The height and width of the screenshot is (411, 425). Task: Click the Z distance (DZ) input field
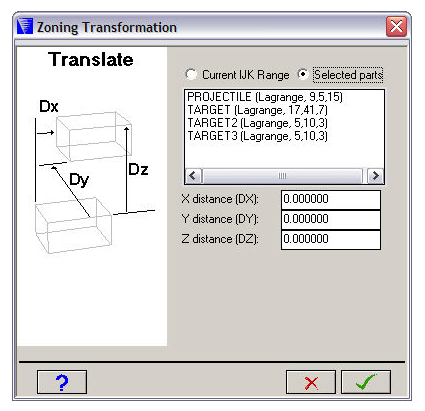coord(331,239)
